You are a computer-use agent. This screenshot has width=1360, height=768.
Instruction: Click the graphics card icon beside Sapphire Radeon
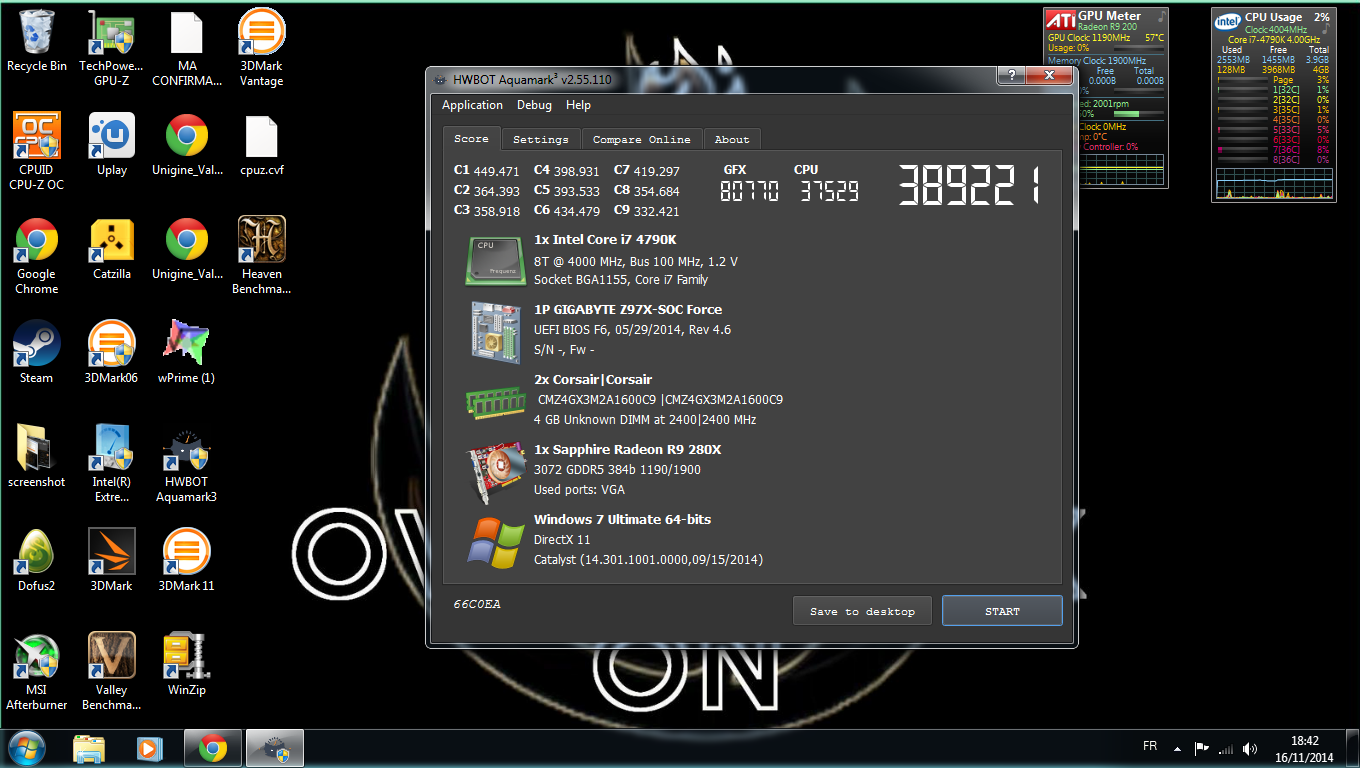[495, 472]
